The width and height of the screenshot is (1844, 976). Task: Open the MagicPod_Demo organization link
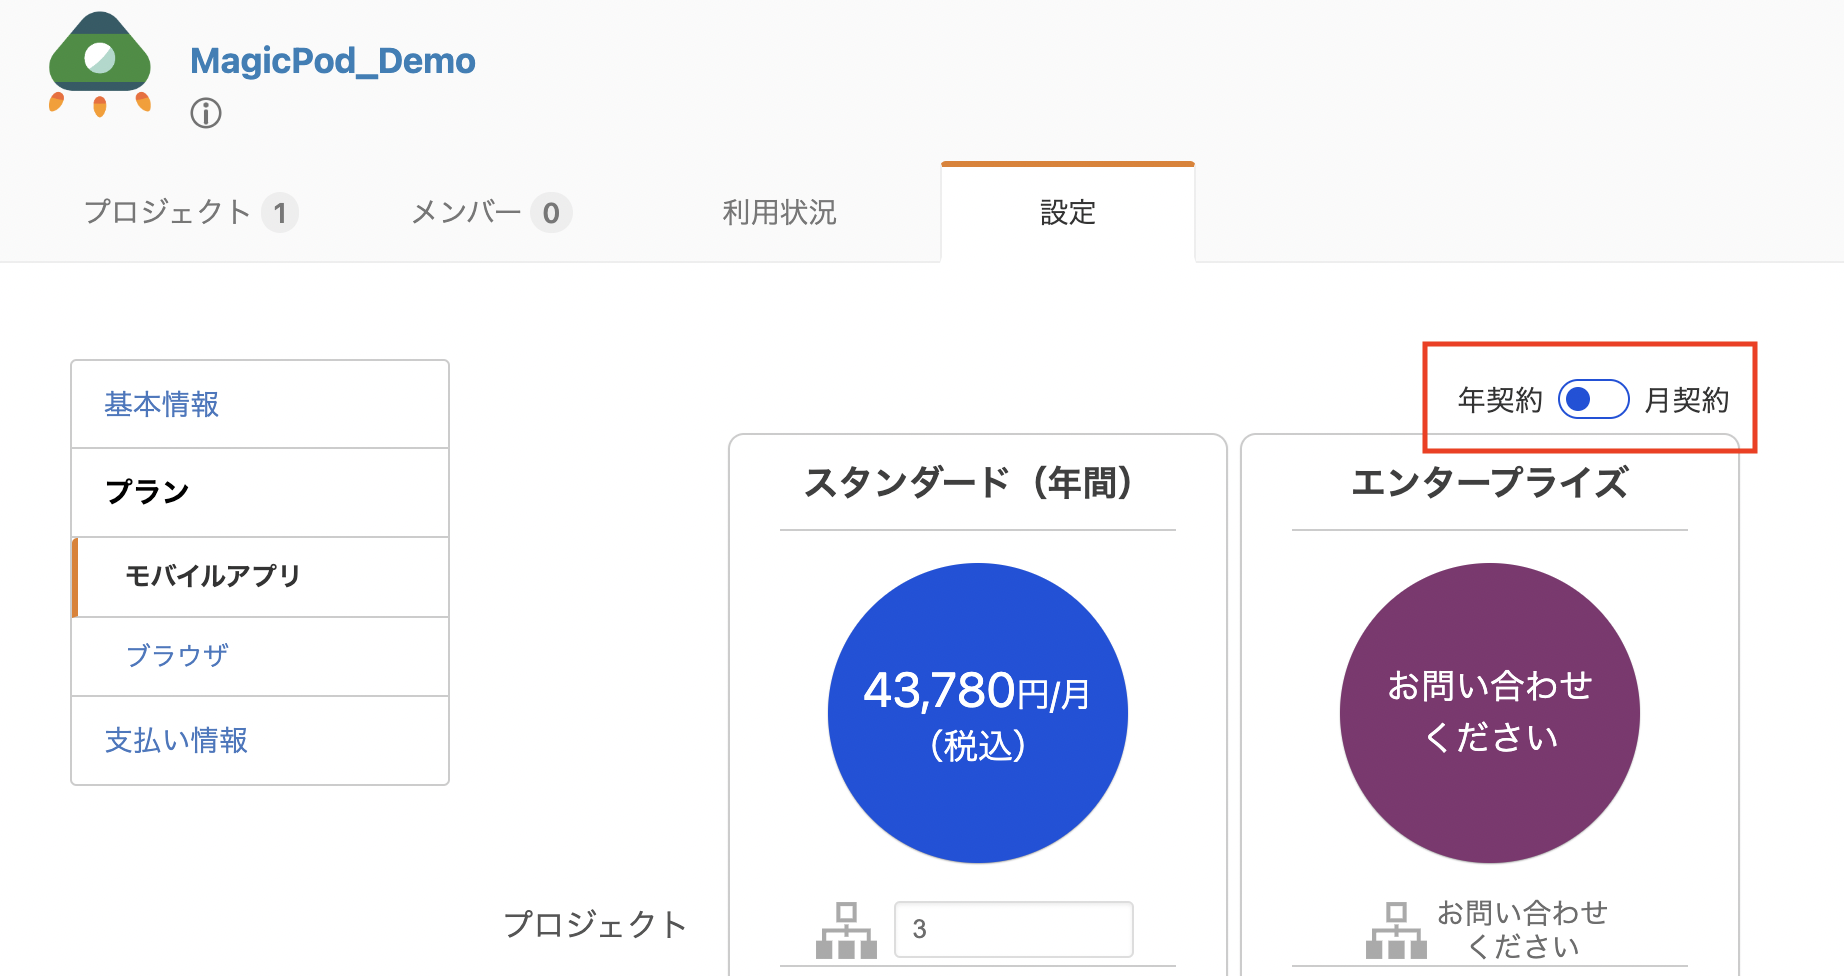click(333, 61)
